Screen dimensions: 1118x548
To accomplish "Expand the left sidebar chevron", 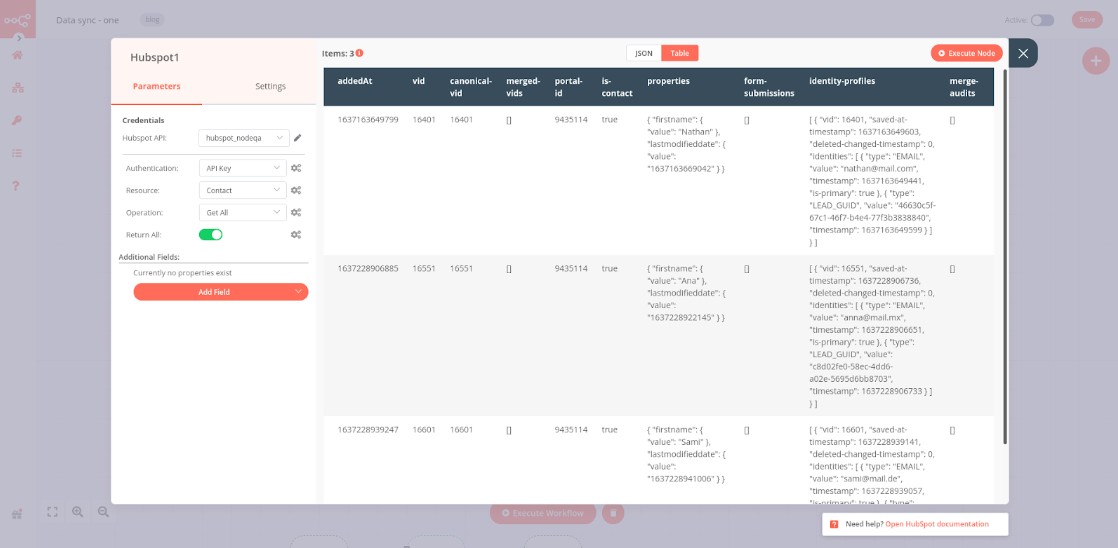I will (20, 37).
